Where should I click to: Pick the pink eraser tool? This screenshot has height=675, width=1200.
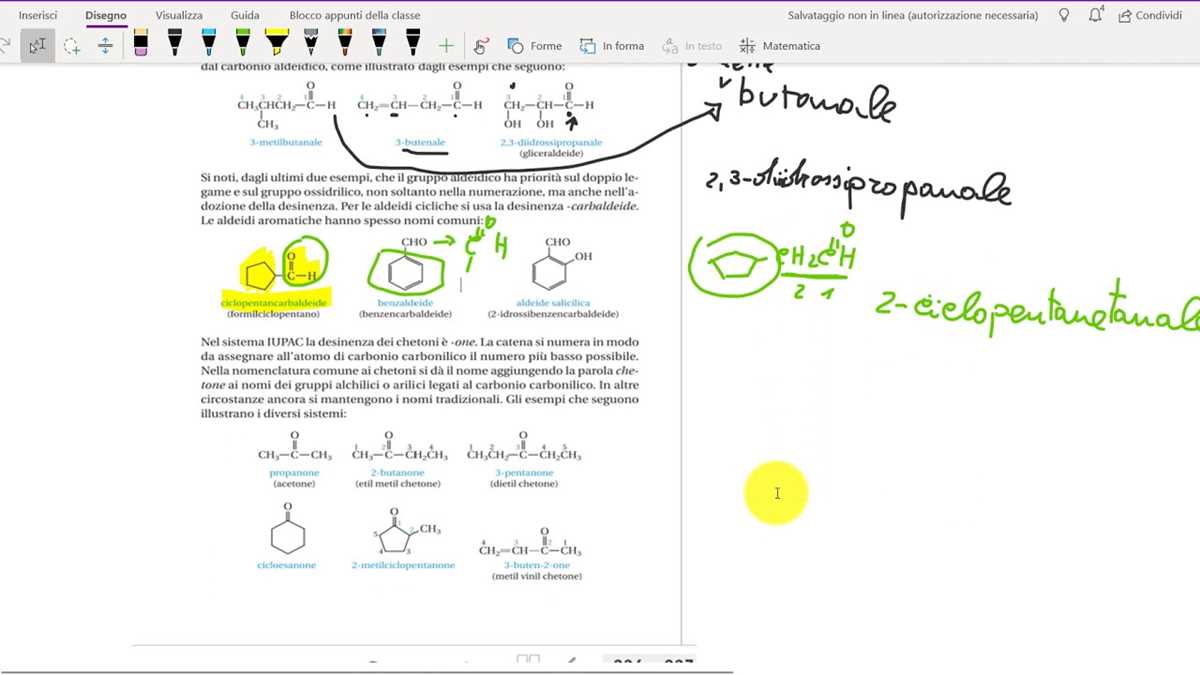tap(140, 42)
